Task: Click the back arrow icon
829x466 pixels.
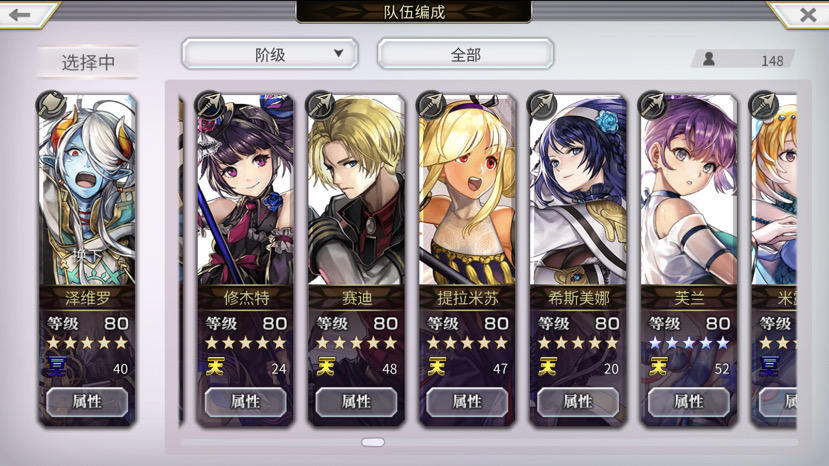Action: [20, 14]
